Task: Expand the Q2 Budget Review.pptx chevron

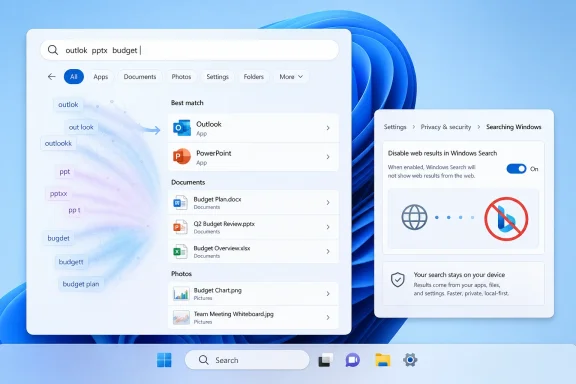Action: click(x=328, y=227)
